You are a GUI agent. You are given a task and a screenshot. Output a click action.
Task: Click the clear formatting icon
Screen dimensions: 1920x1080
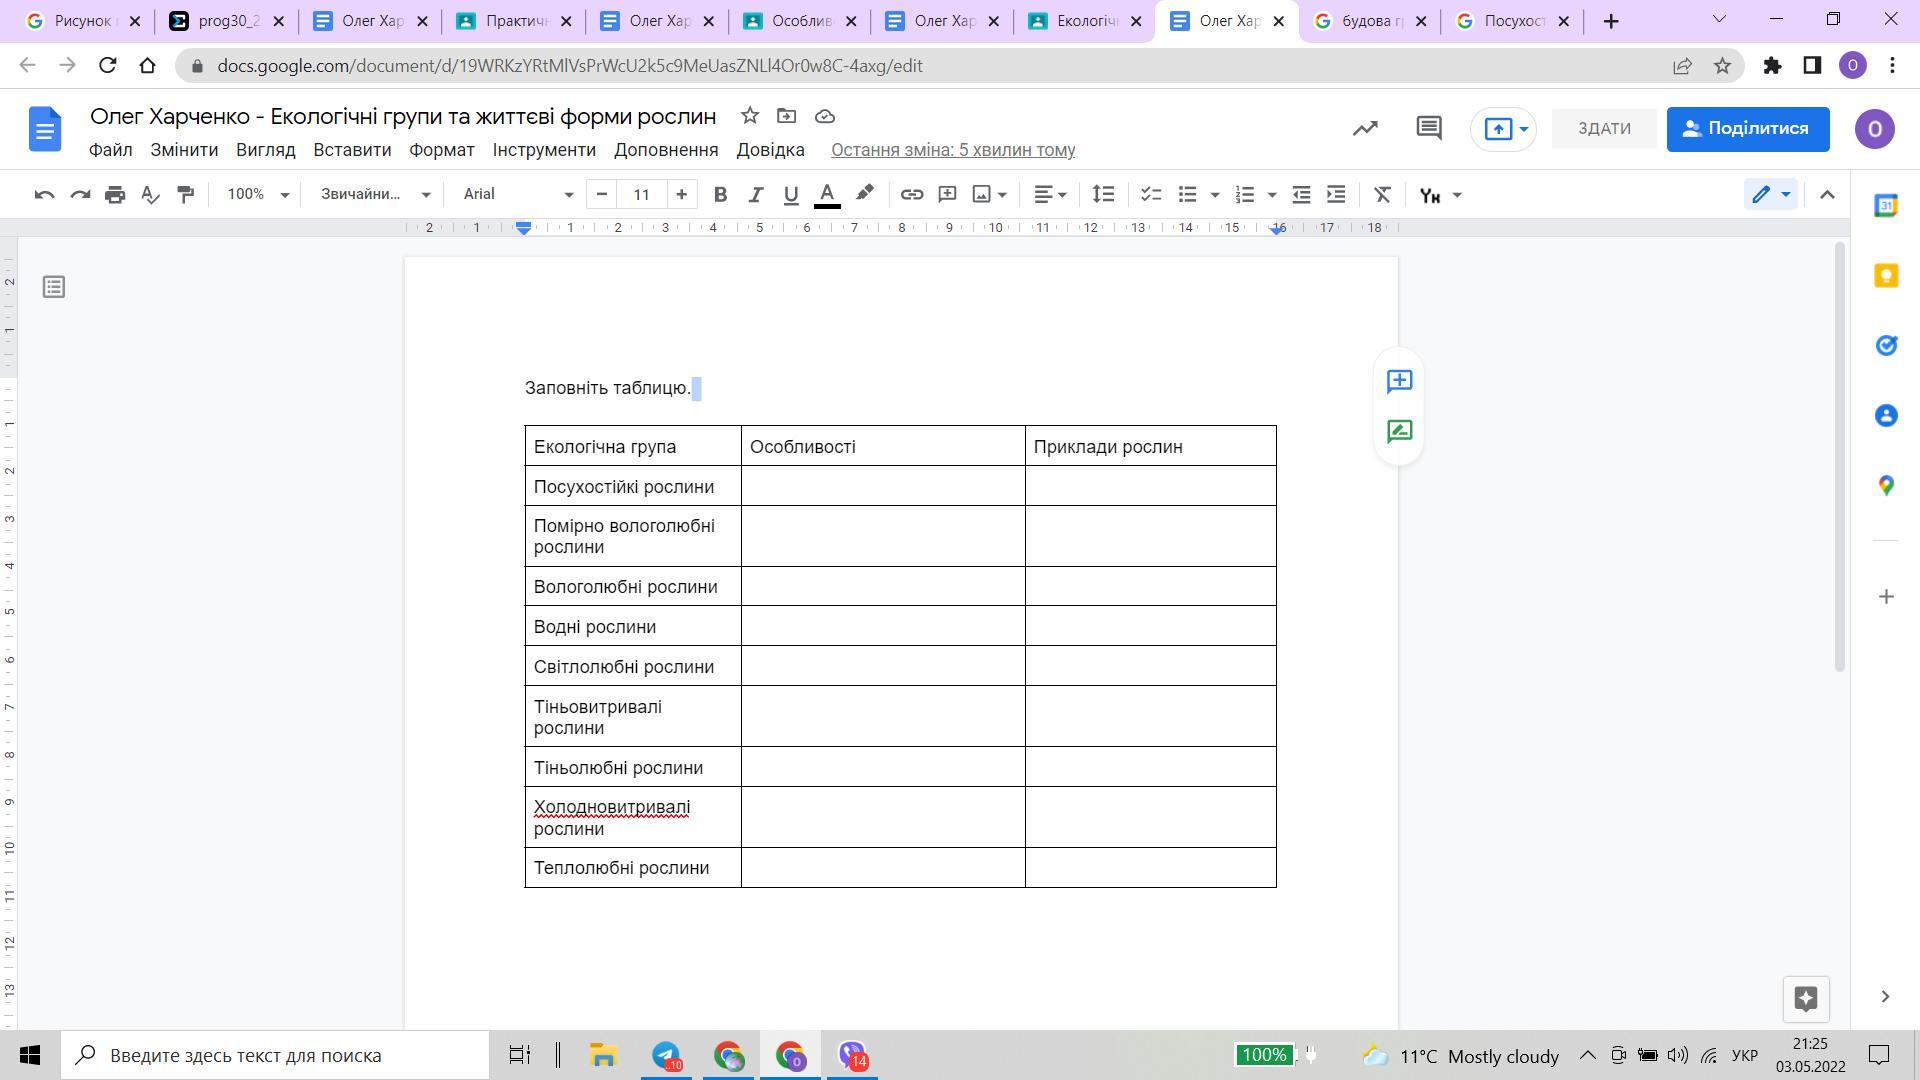pyautogui.click(x=1382, y=195)
